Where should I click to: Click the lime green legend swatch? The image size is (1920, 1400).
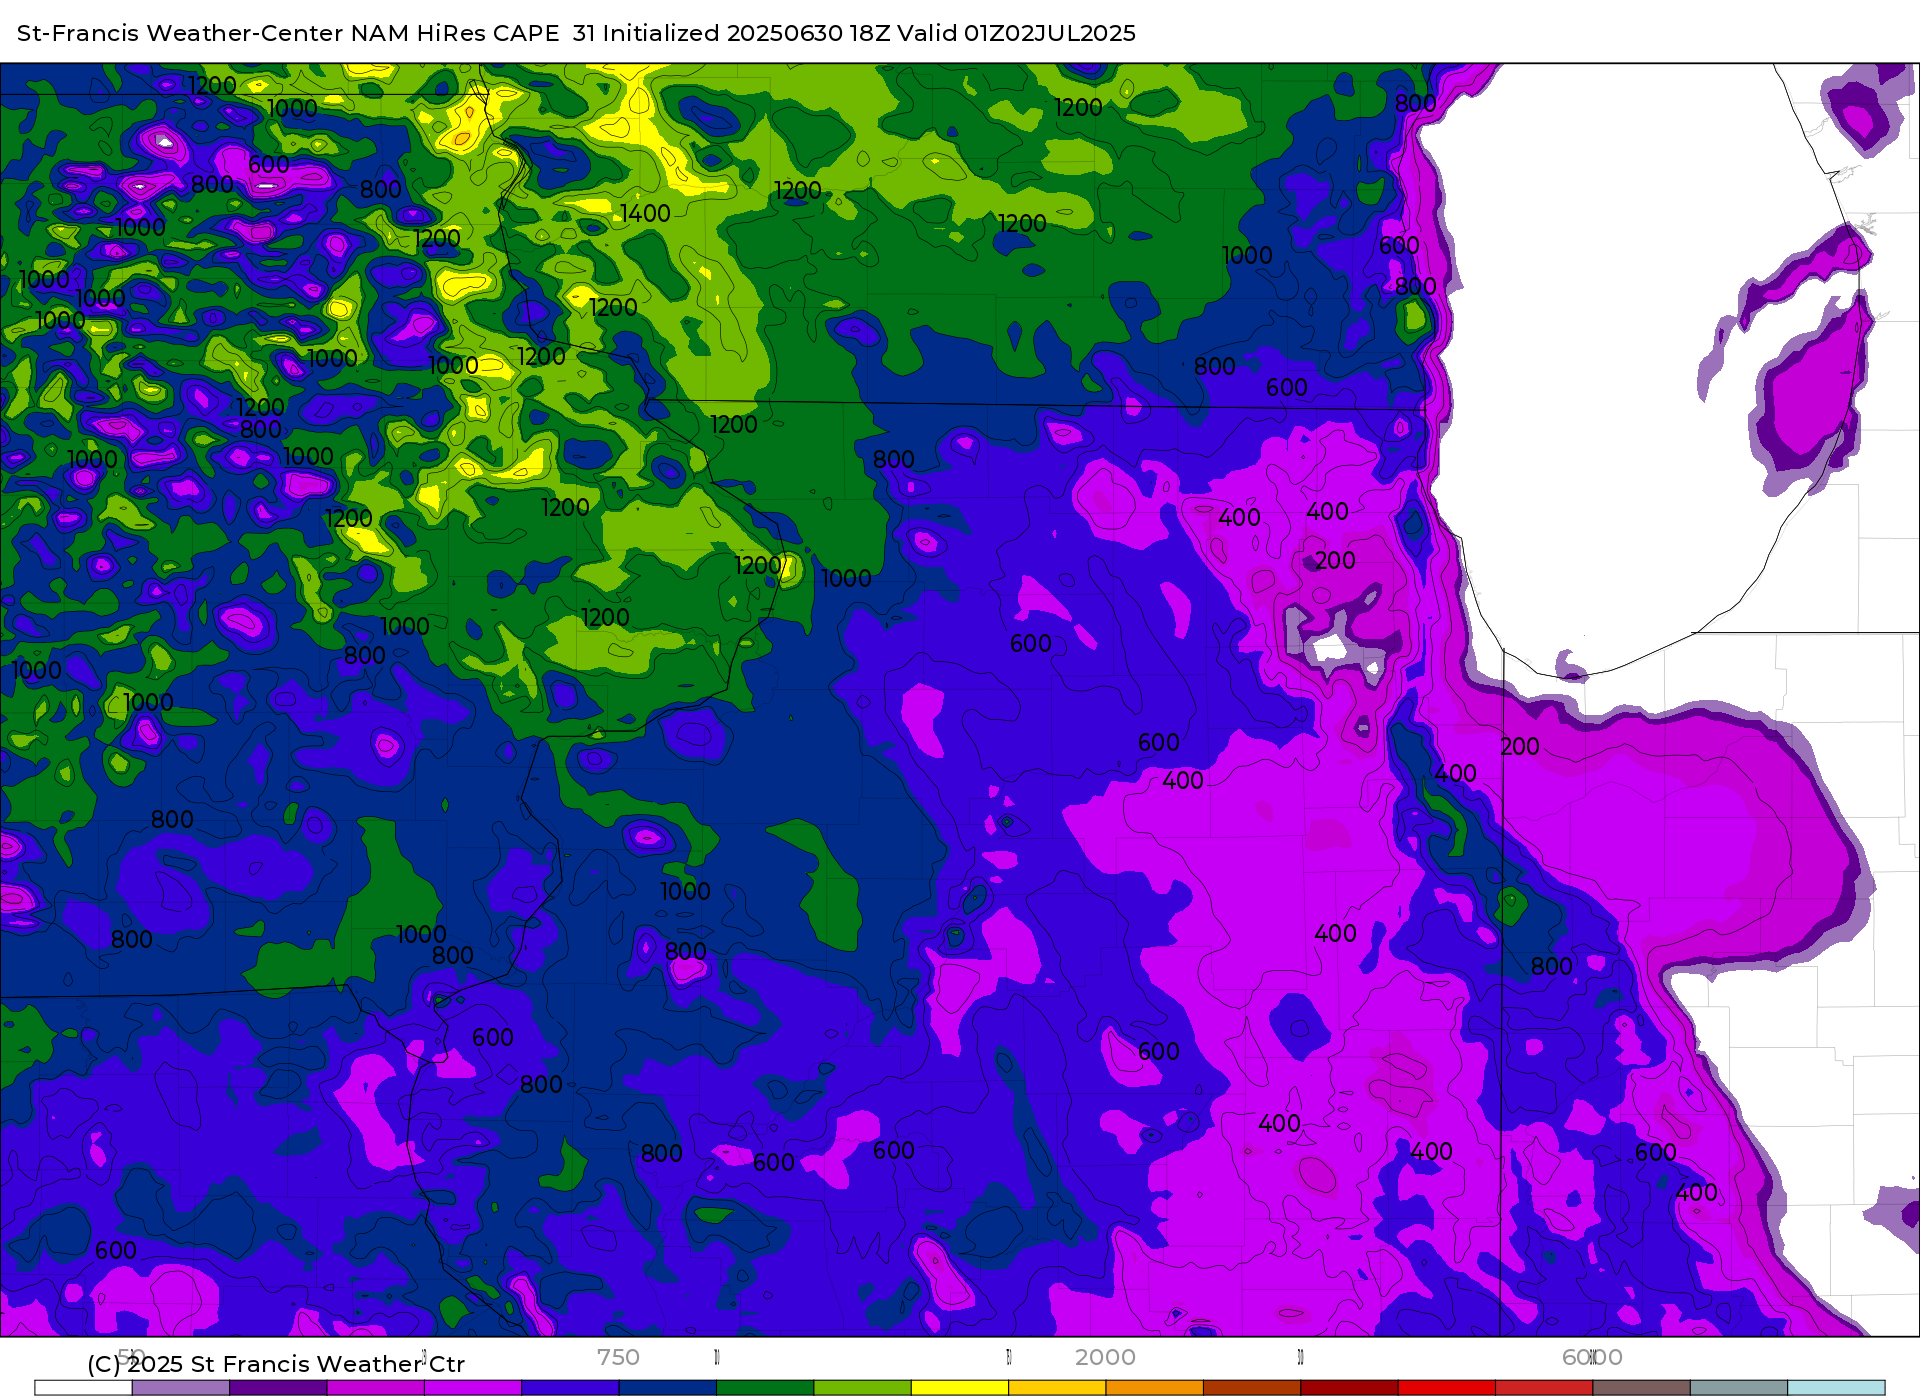tap(863, 1388)
